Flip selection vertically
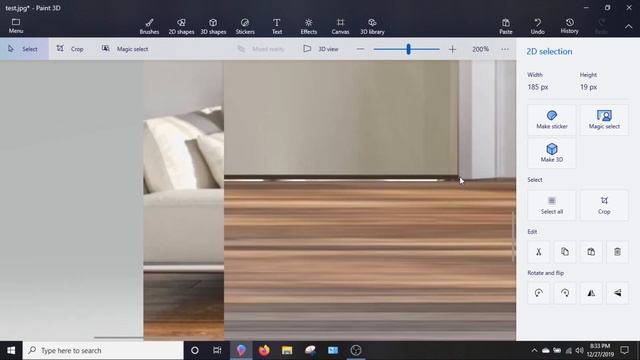 [x=617, y=293]
